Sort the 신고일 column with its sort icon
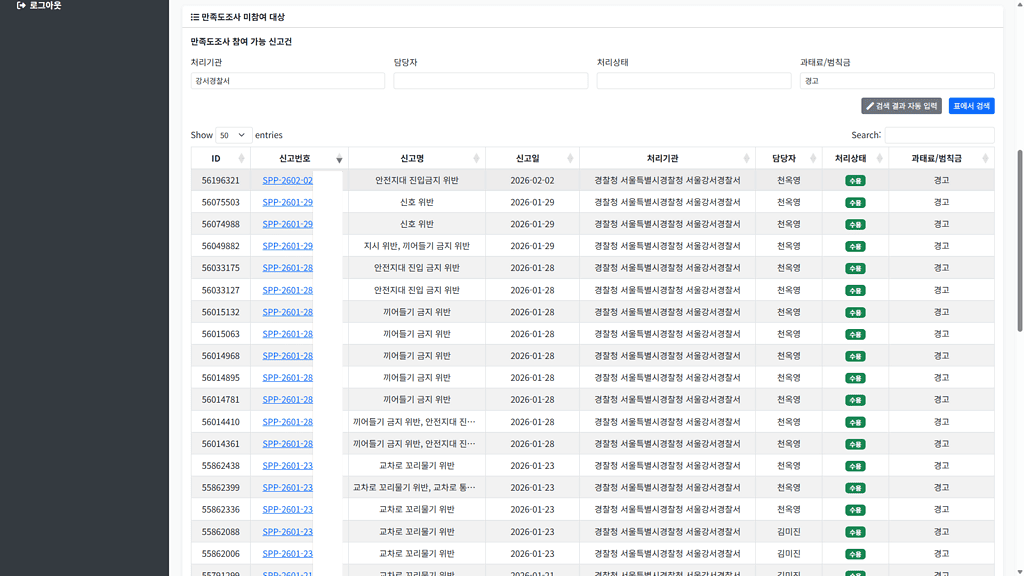1024x576 pixels. pyautogui.click(x=570, y=157)
